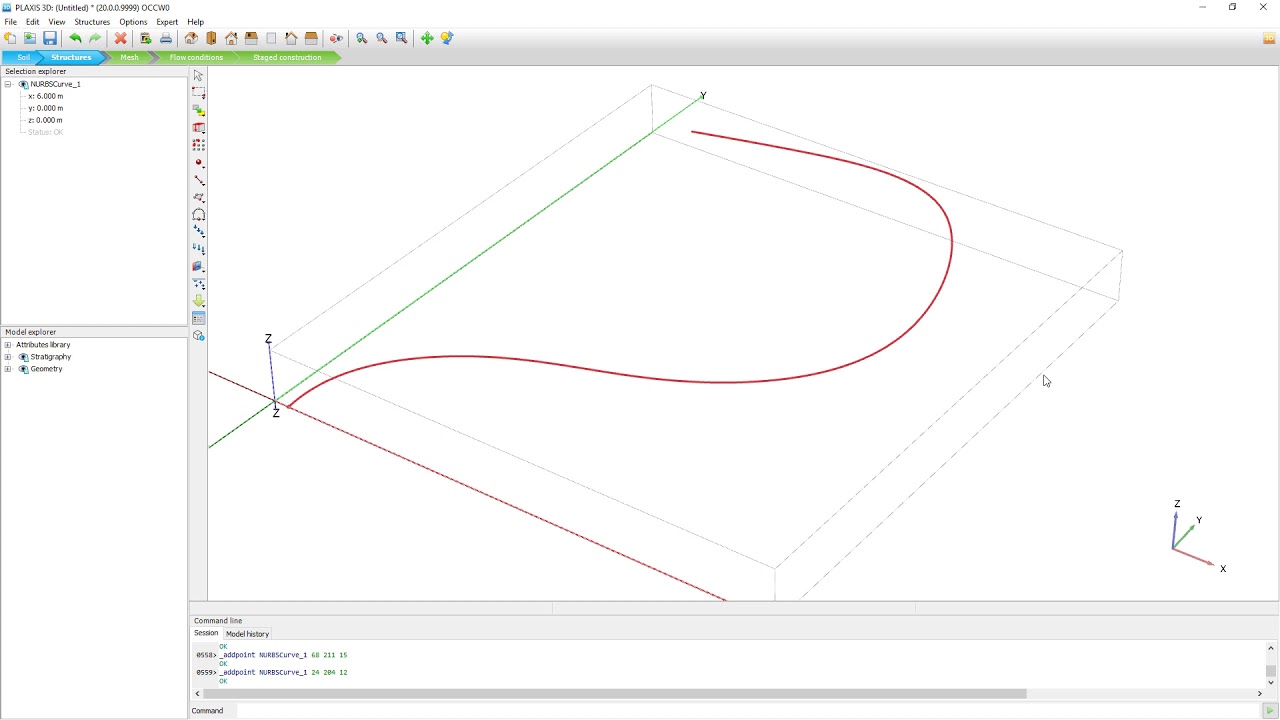Undo the last action
Image resolution: width=1280 pixels, height=720 pixels.
click(x=75, y=38)
